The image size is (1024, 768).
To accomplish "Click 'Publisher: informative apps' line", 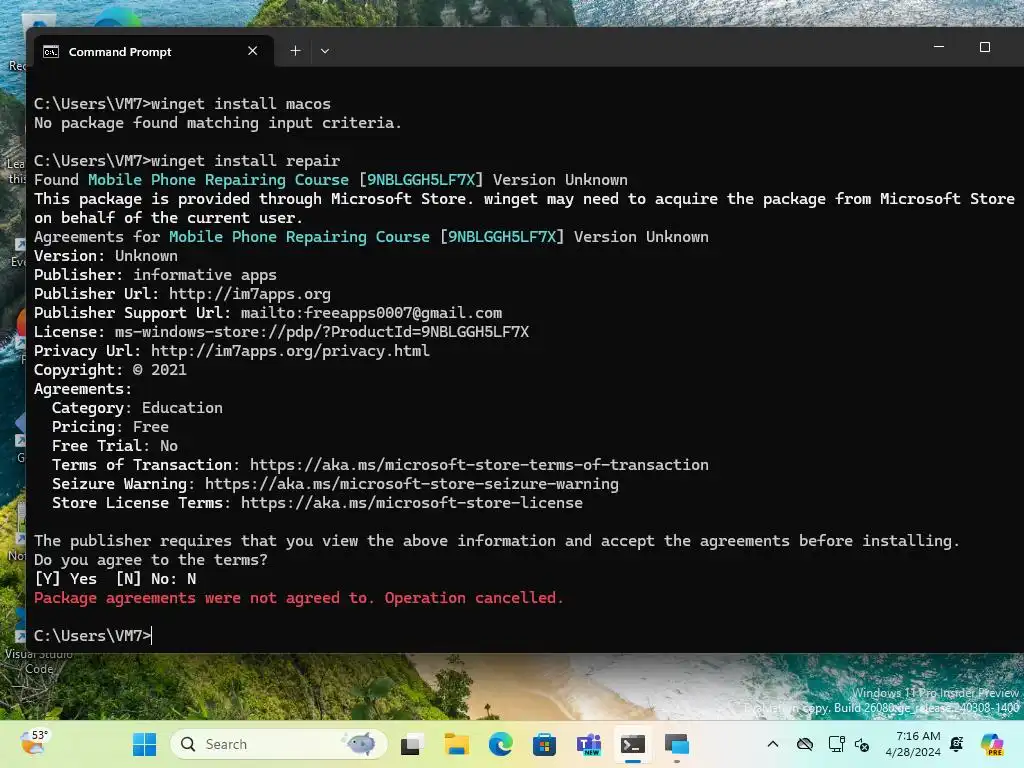I will (x=155, y=275).
